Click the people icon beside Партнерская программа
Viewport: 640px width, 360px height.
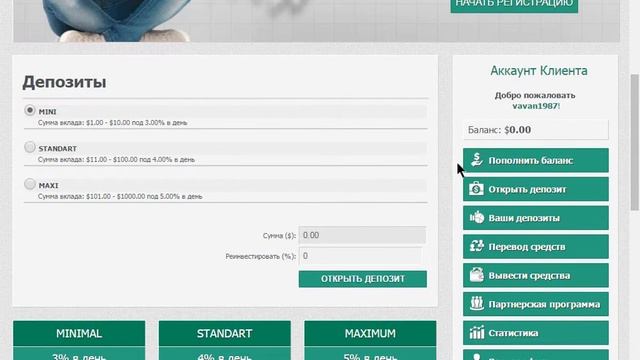[x=476, y=304]
